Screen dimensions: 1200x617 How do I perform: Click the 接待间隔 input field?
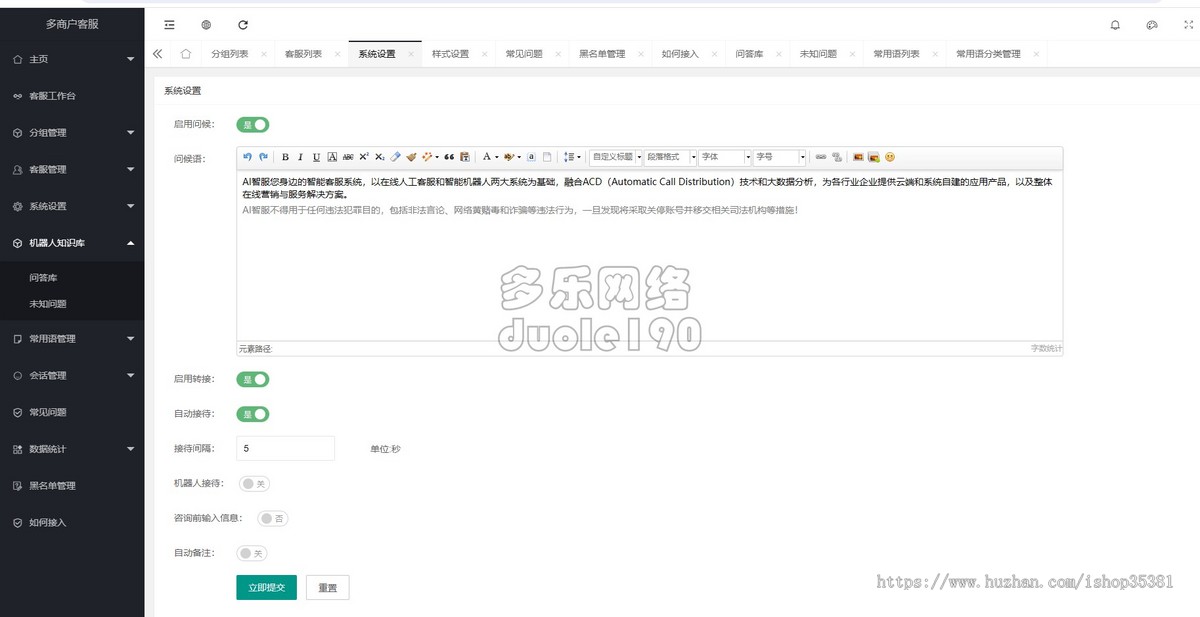(x=285, y=449)
